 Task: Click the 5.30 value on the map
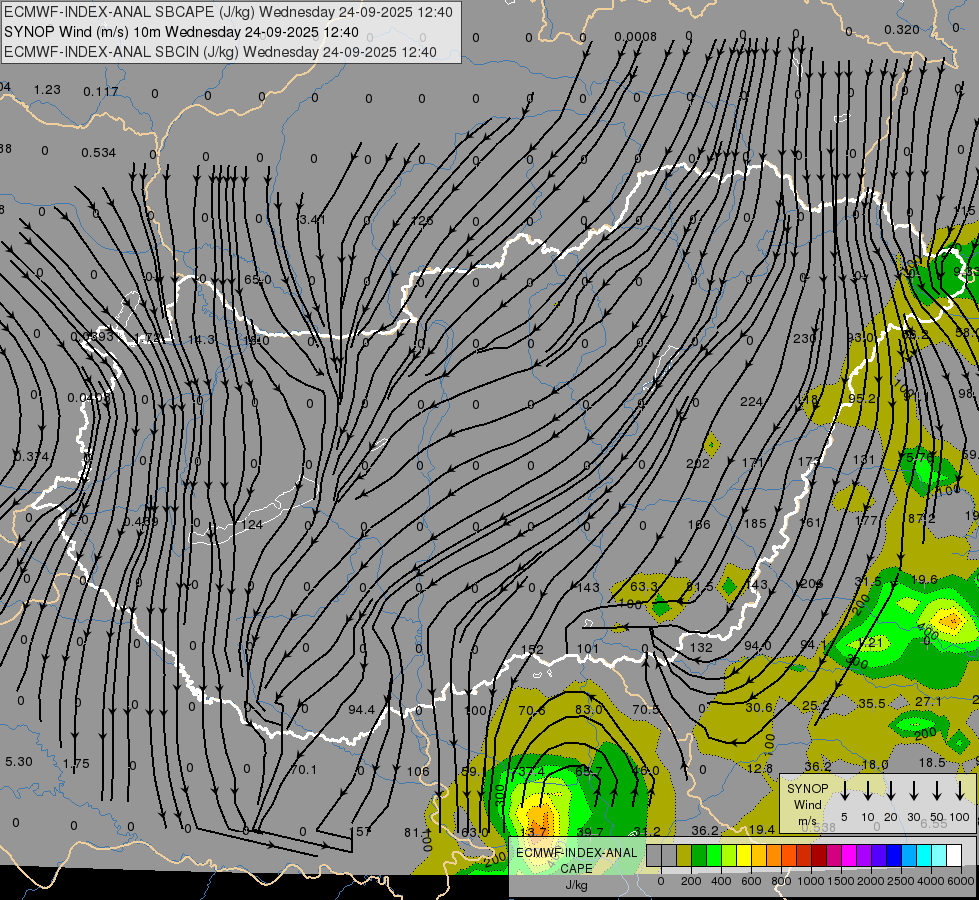pos(19,762)
